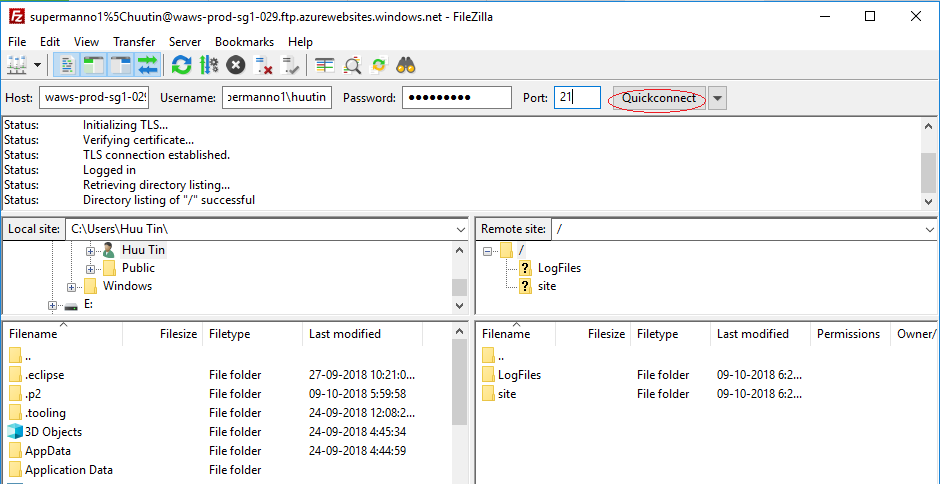The height and width of the screenshot is (484, 940).
Task: Click the Quickconnect button
Action: 658,98
